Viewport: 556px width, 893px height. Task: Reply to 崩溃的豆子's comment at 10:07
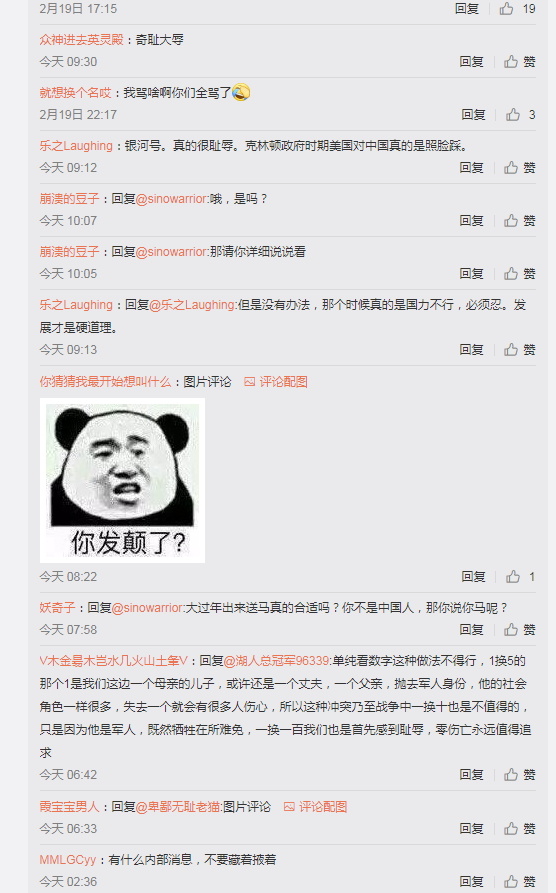471,220
